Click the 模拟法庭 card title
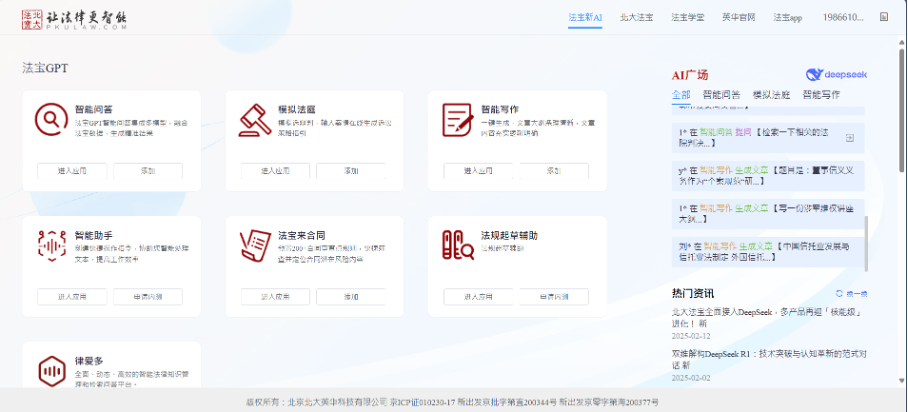Screen dimensions: 908x412 tap(297, 110)
